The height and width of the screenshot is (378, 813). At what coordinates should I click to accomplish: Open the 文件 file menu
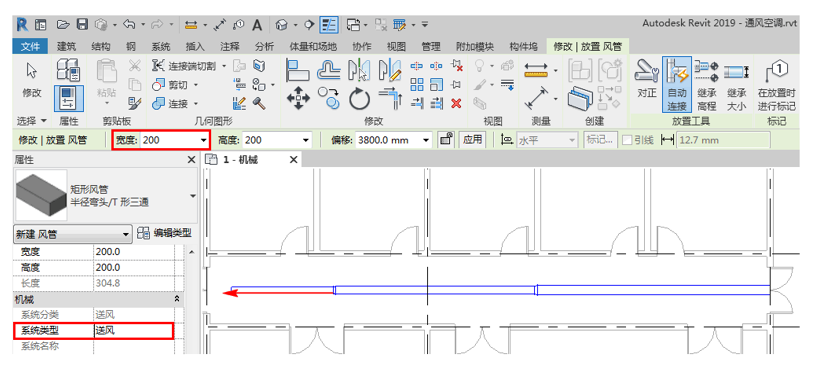[x=30, y=46]
